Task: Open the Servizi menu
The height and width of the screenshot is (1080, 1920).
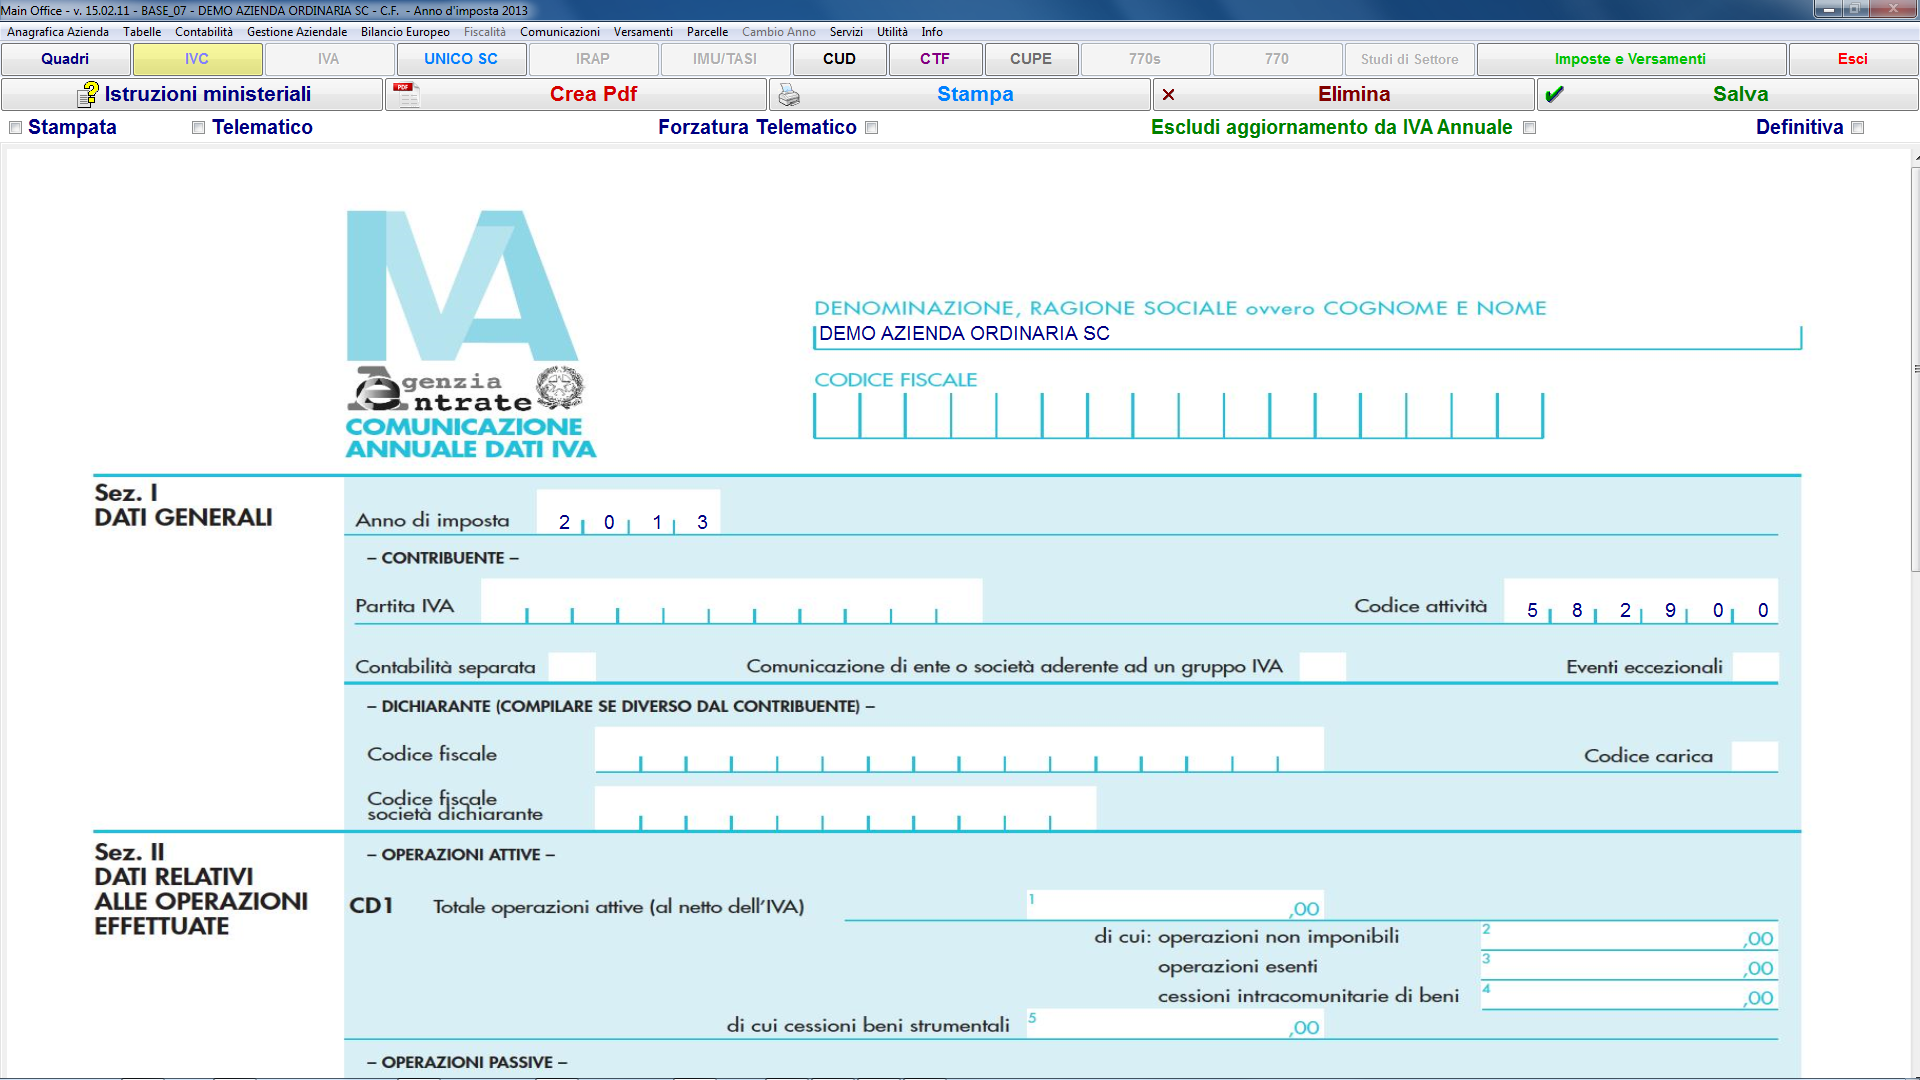Action: click(x=846, y=32)
